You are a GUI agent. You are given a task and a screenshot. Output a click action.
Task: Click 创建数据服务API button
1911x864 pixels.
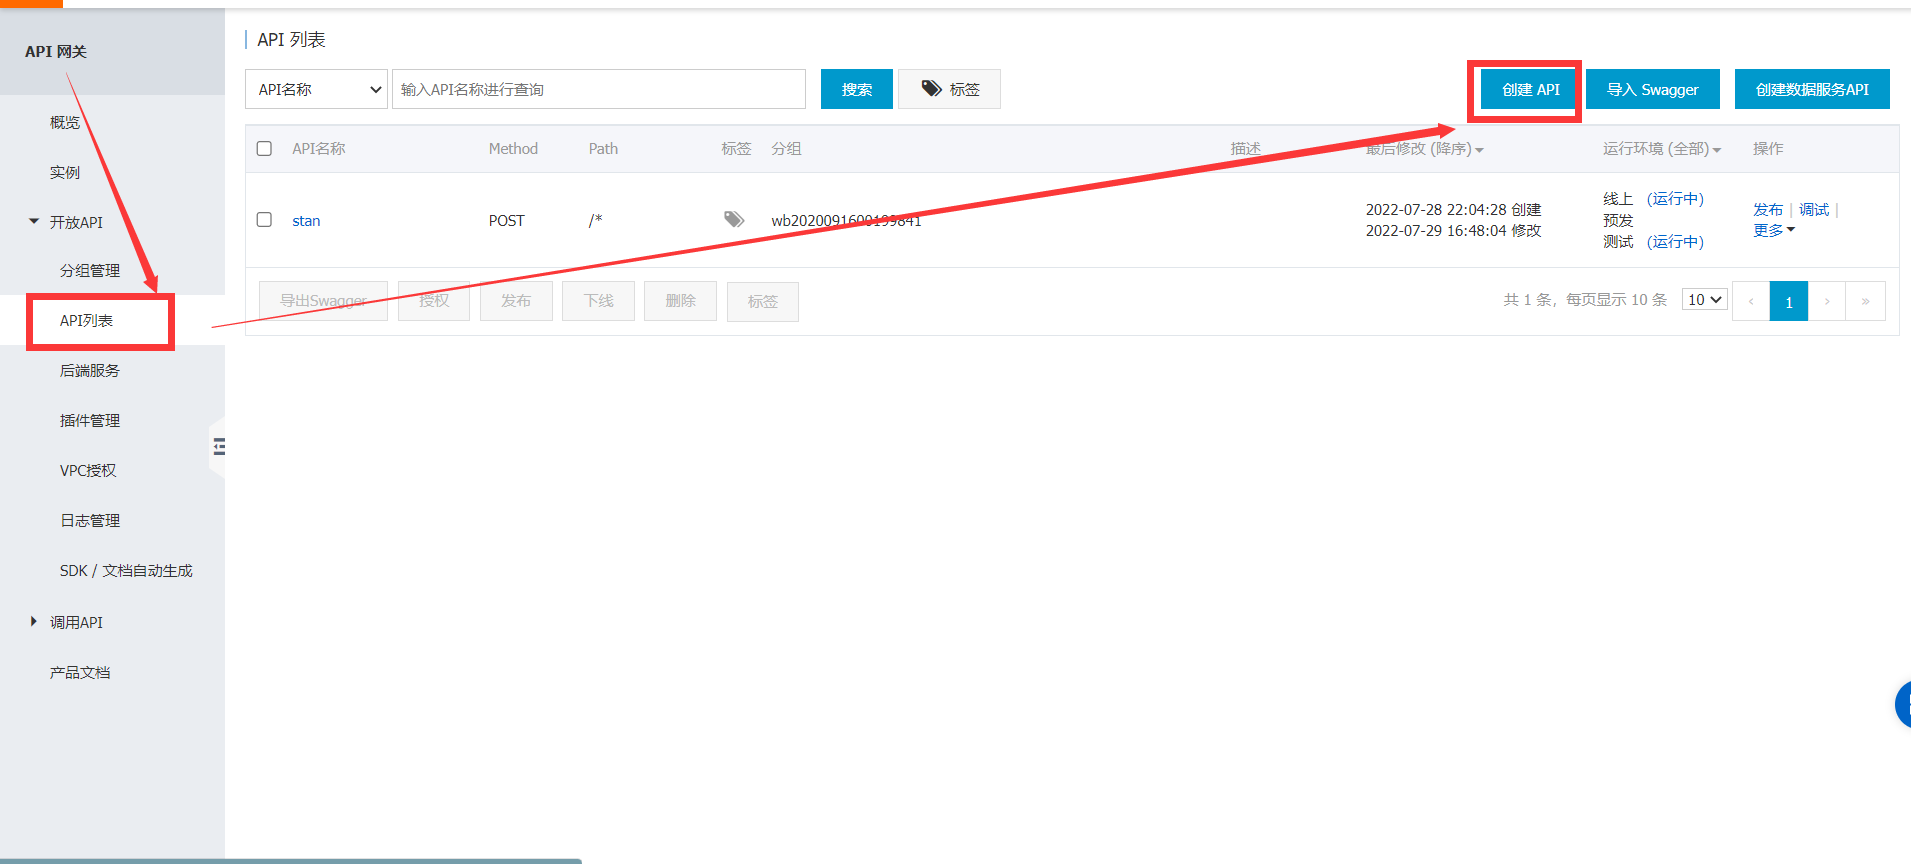(1812, 89)
